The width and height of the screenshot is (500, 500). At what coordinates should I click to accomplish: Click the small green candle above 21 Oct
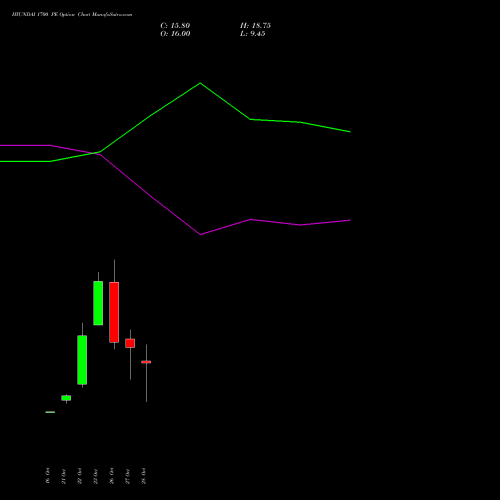point(66,398)
